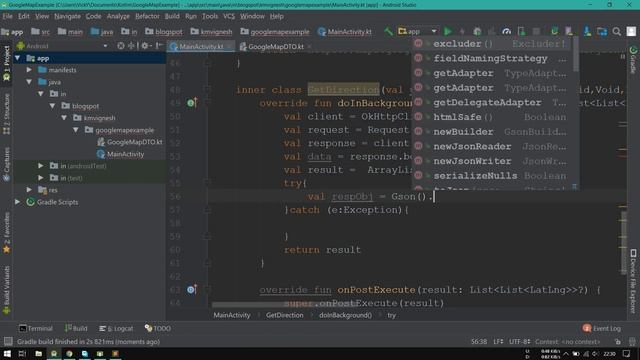Open Chrome from the taskbar
The width and height of the screenshot is (640, 360).
(x=69, y=353)
